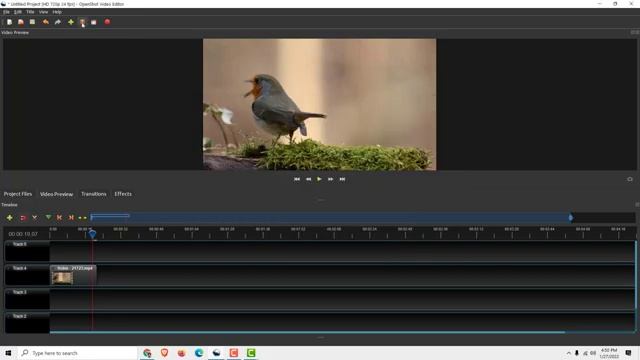Viewport: 640px width, 360px height.
Task: Click the rewind playback button
Action: (x=309, y=179)
